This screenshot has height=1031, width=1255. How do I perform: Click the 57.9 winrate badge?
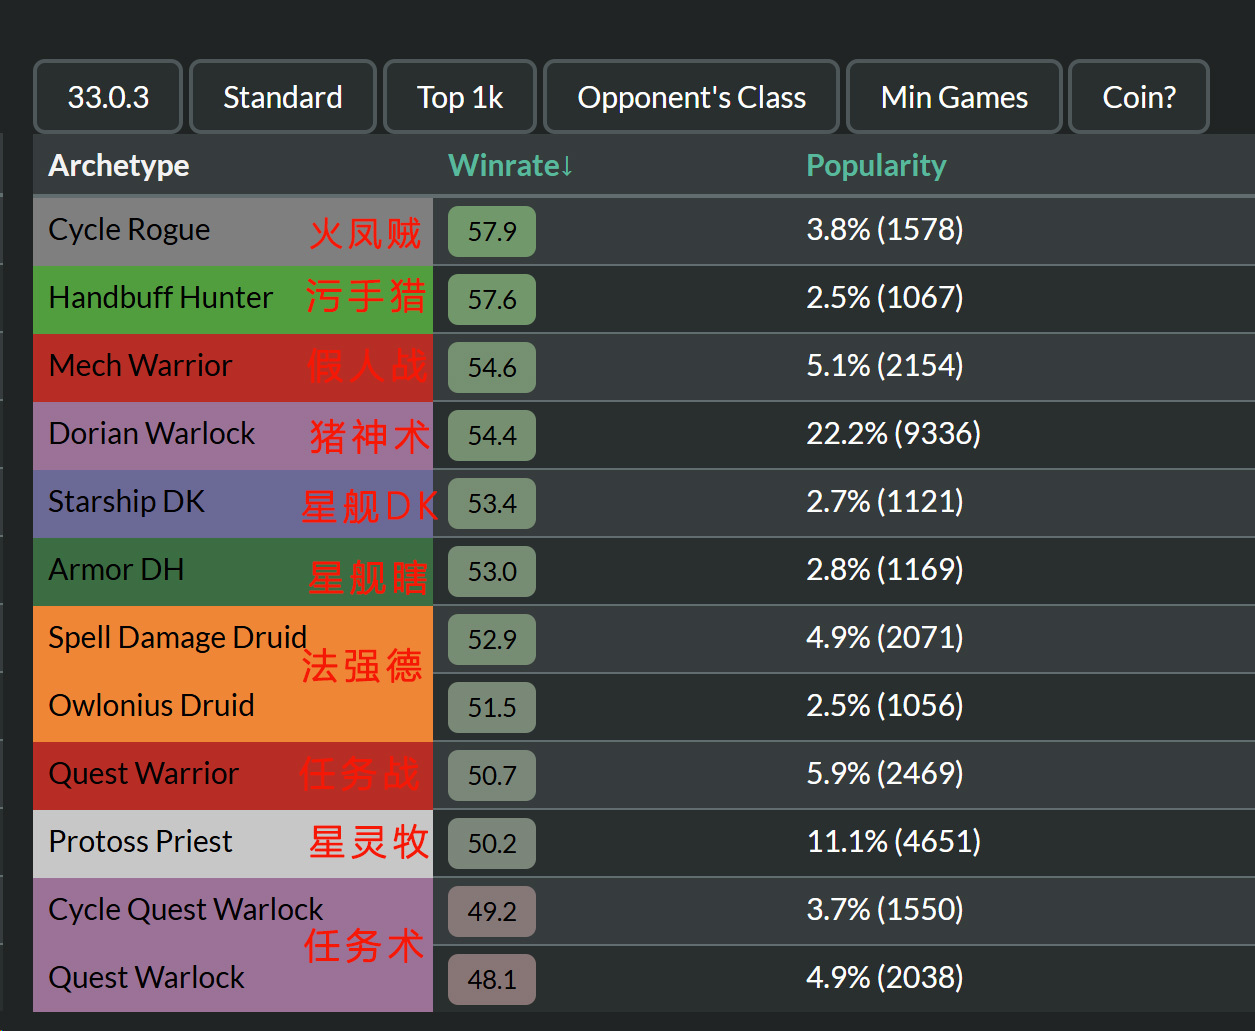click(x=492, y=232)
